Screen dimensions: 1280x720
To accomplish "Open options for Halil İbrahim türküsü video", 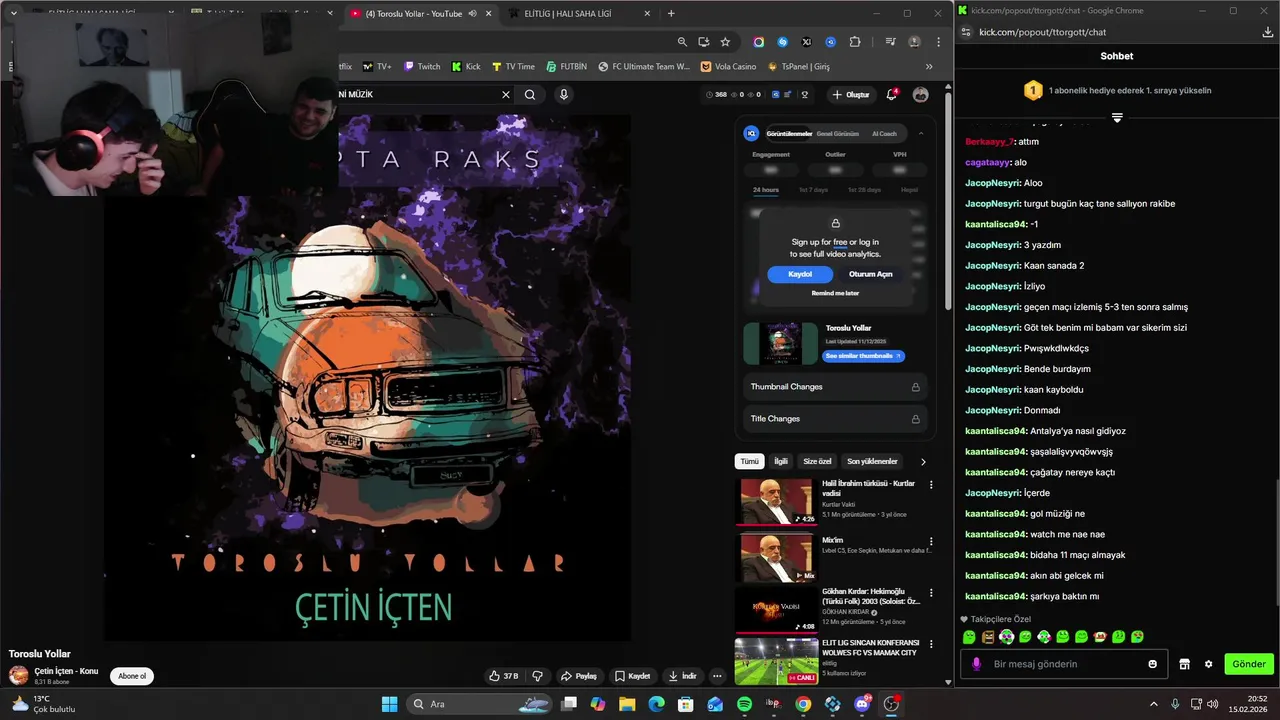I will coord(931,485).
